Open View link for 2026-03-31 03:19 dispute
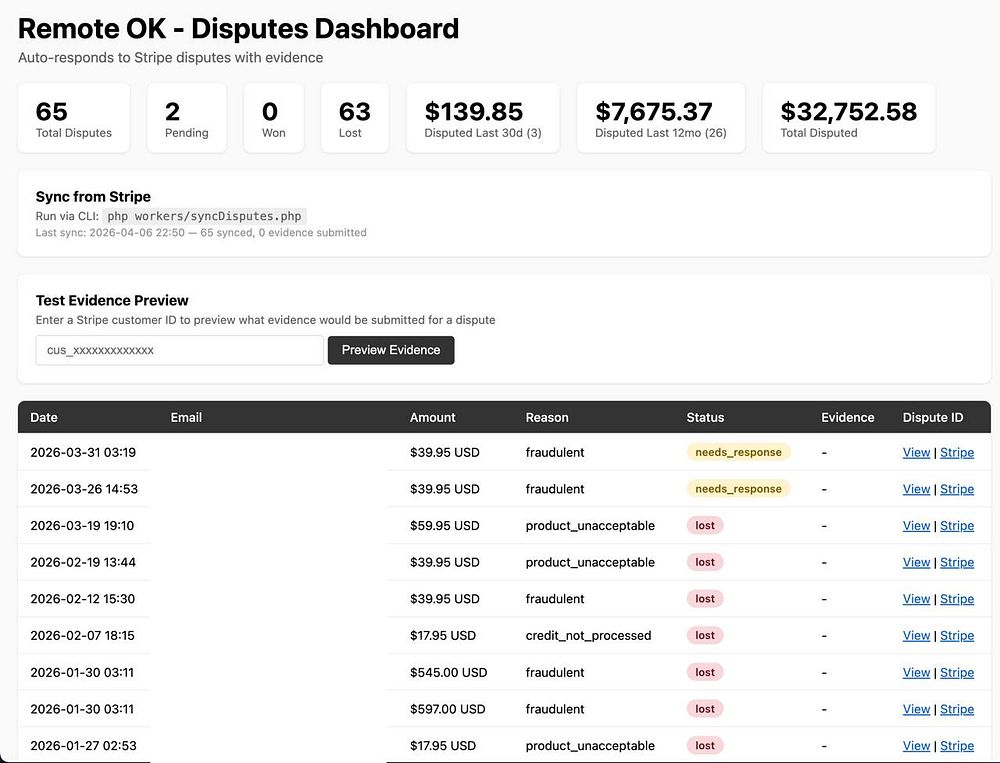Screen dimensions: 1000x763 point(916,452)
